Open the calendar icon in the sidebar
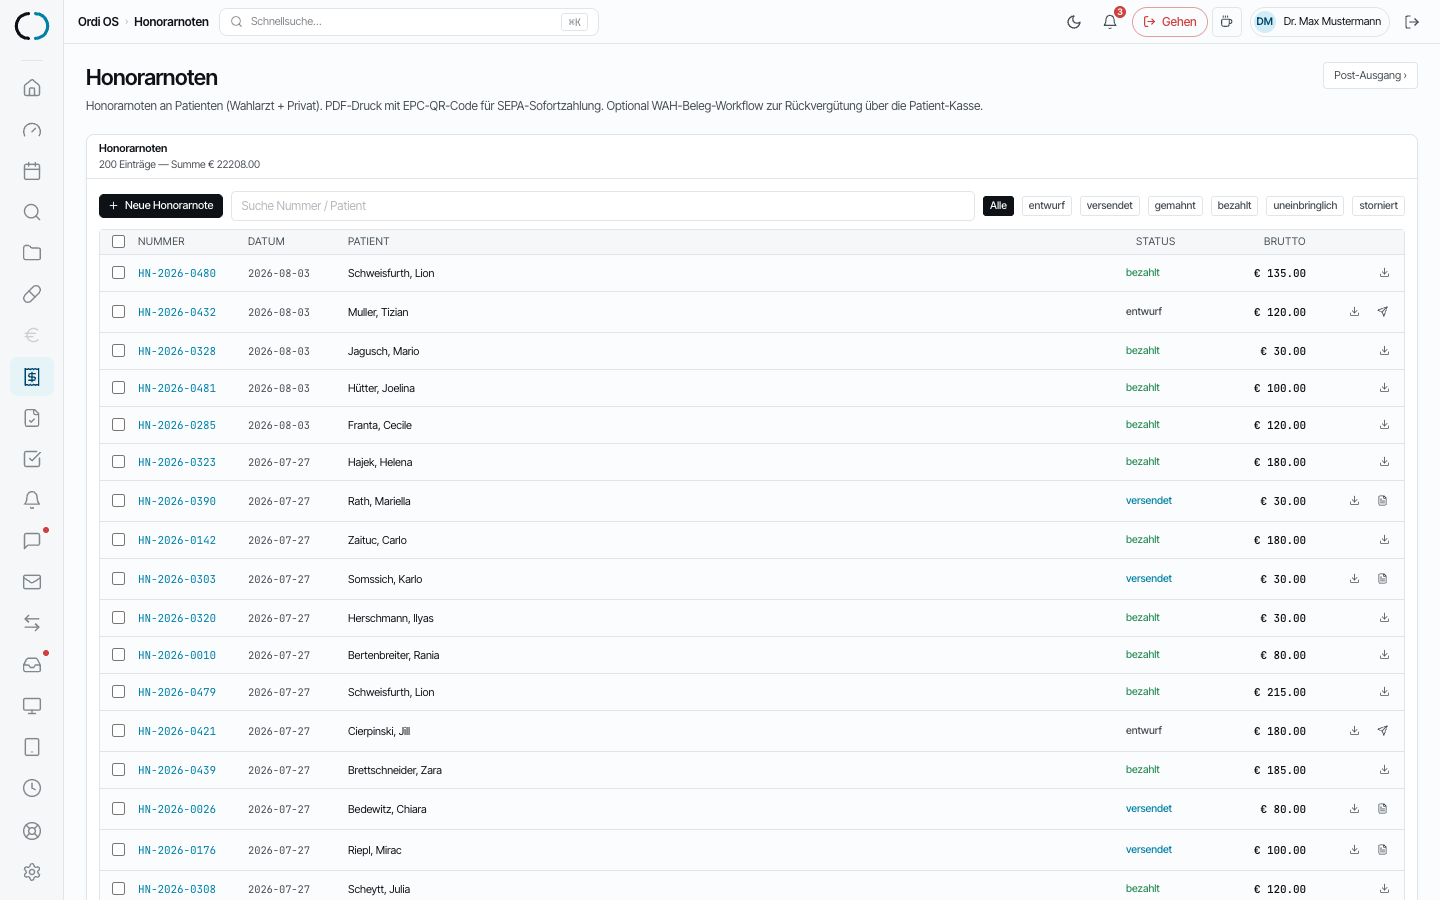The image size is (1440, 900). 32,171
